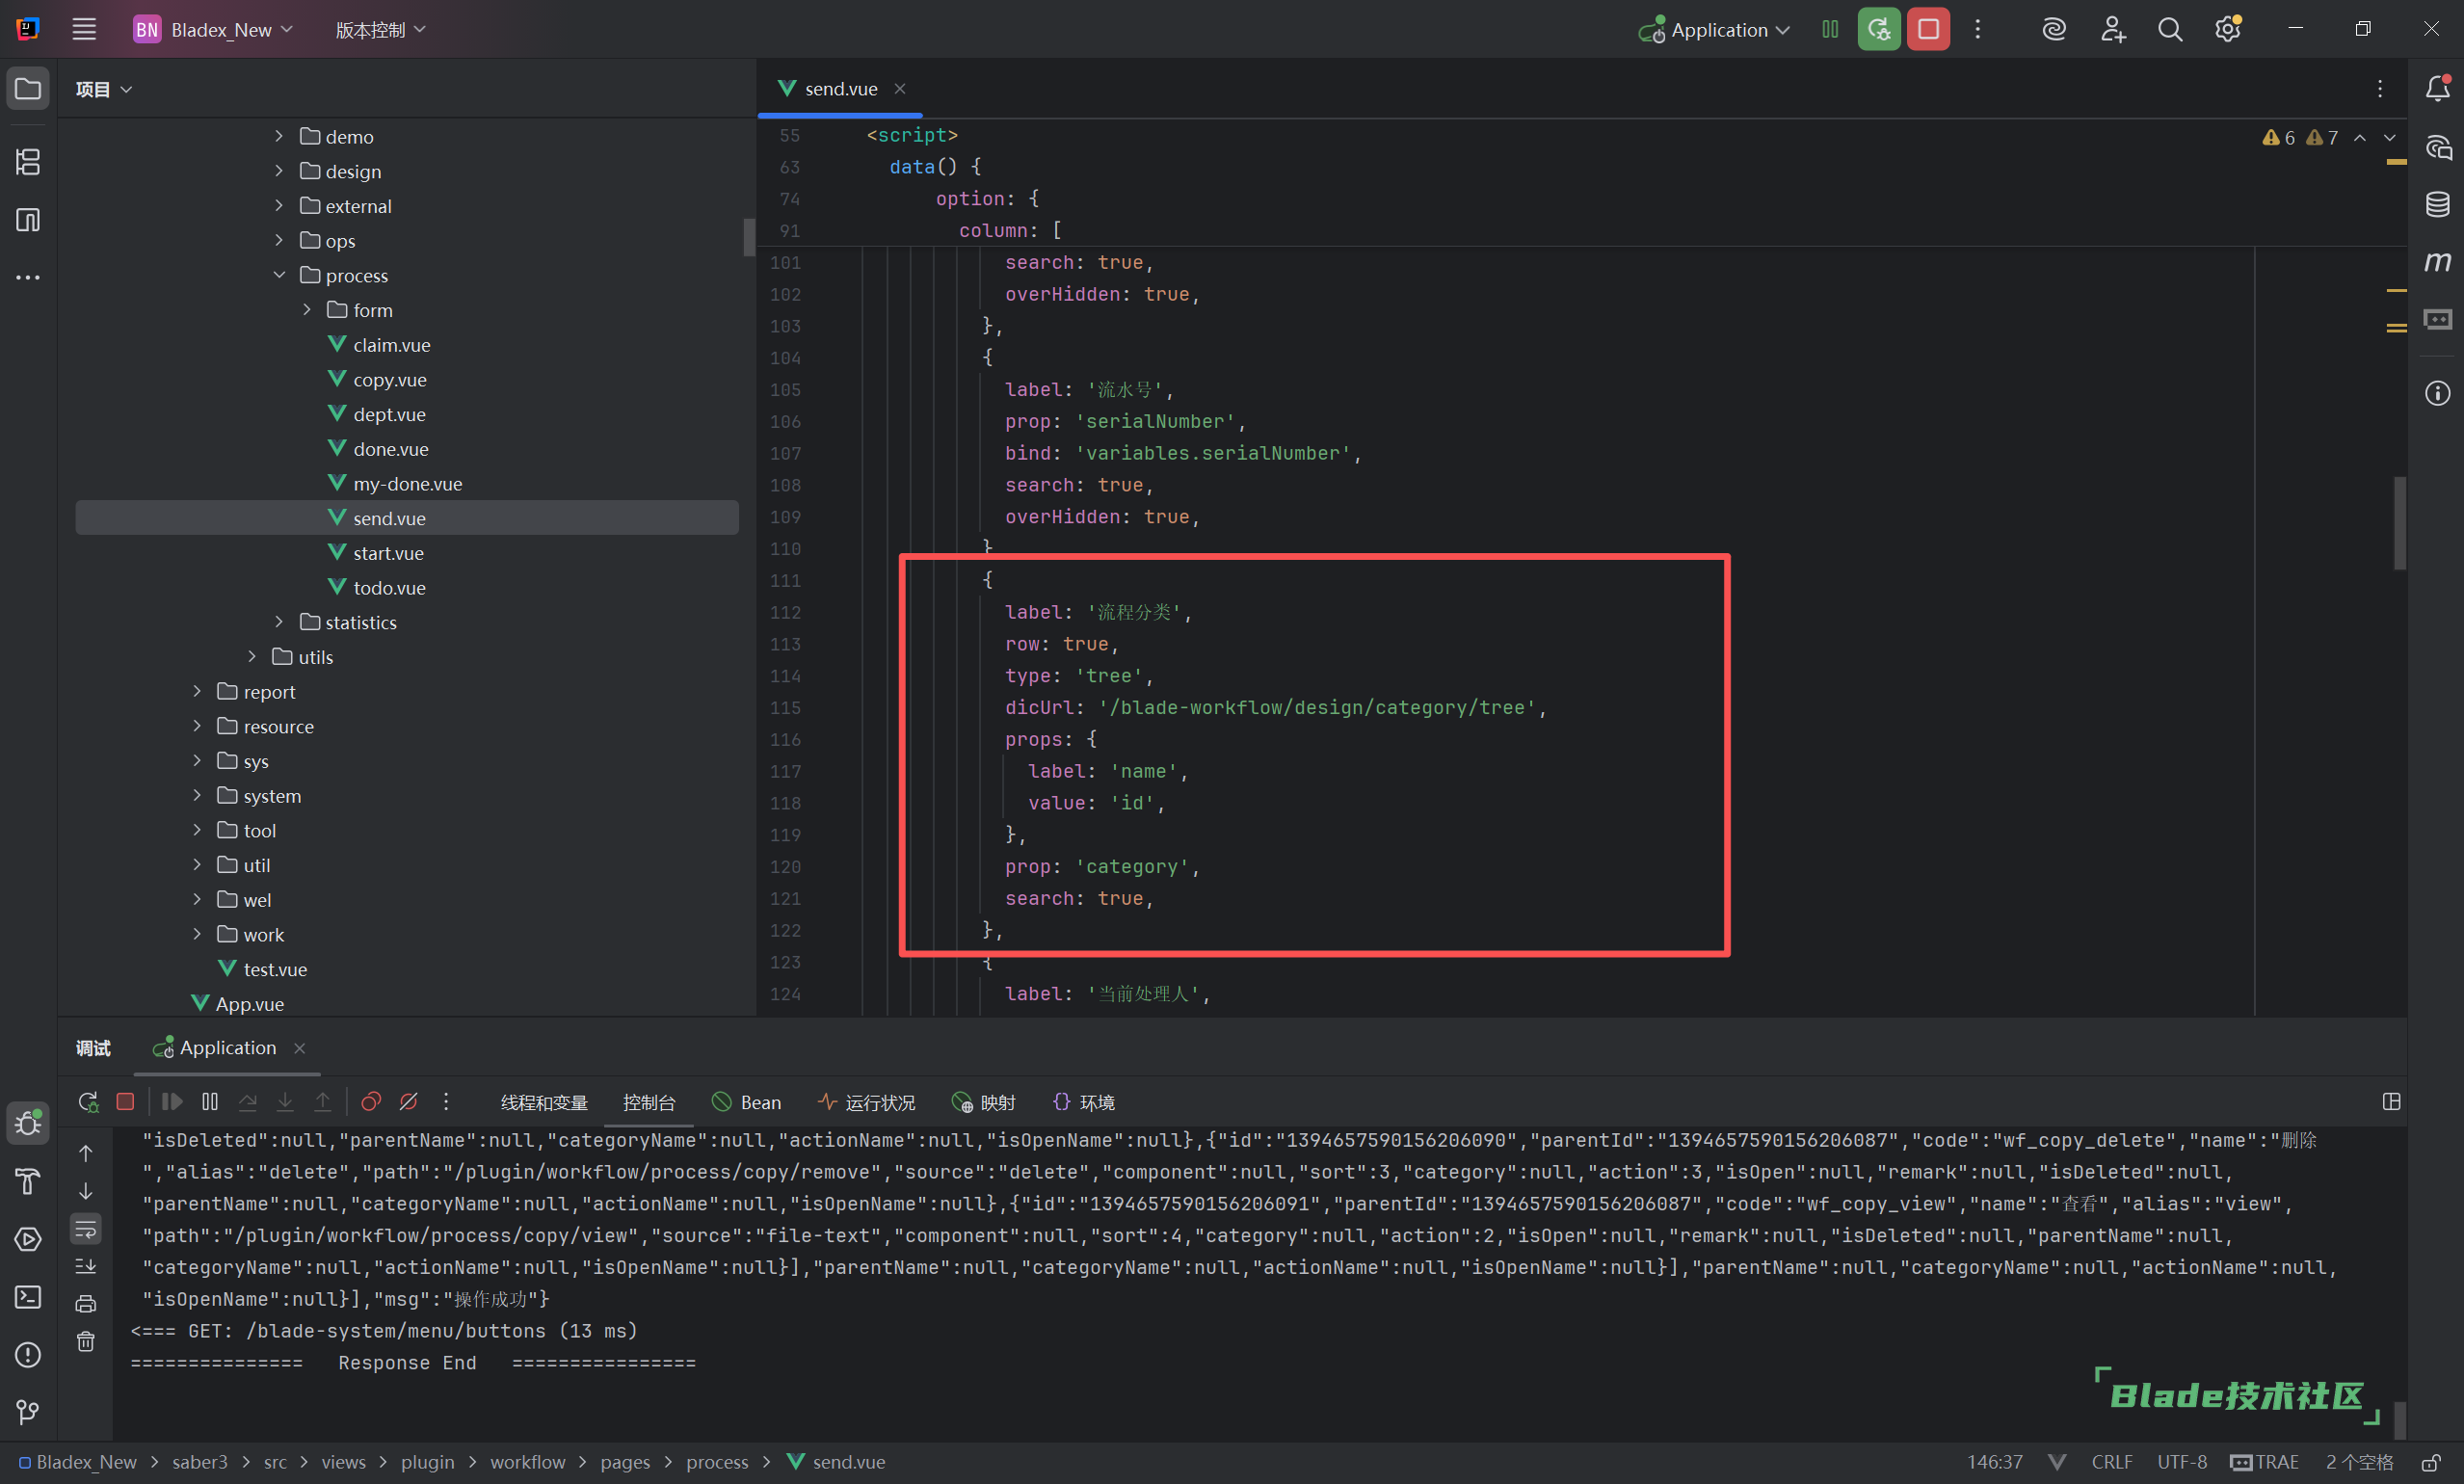Open todo.vue in the project tree
Image resolution: width=2464 pixels, height=1484 pixels.
point(388,588)
